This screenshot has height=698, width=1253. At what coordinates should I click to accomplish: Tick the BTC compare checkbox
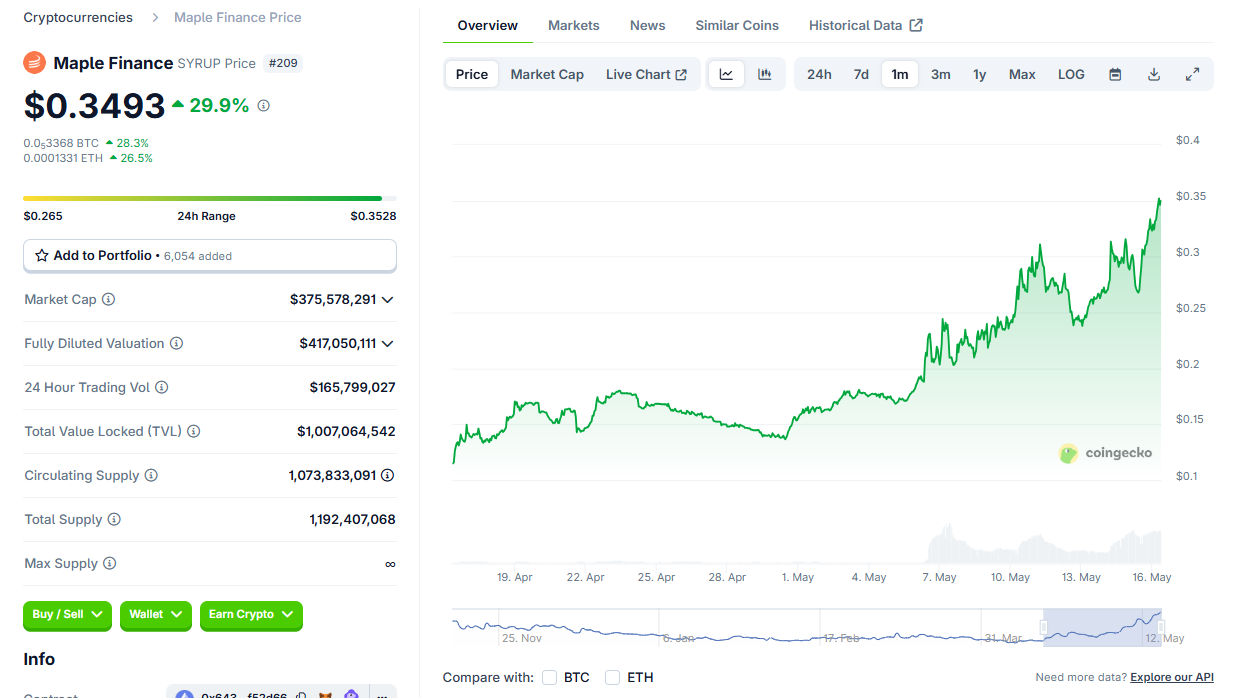coord(549,677)
